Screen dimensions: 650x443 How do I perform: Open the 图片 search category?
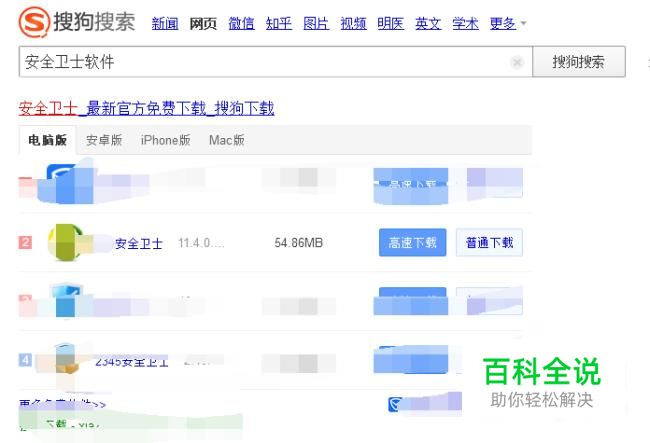316,24
